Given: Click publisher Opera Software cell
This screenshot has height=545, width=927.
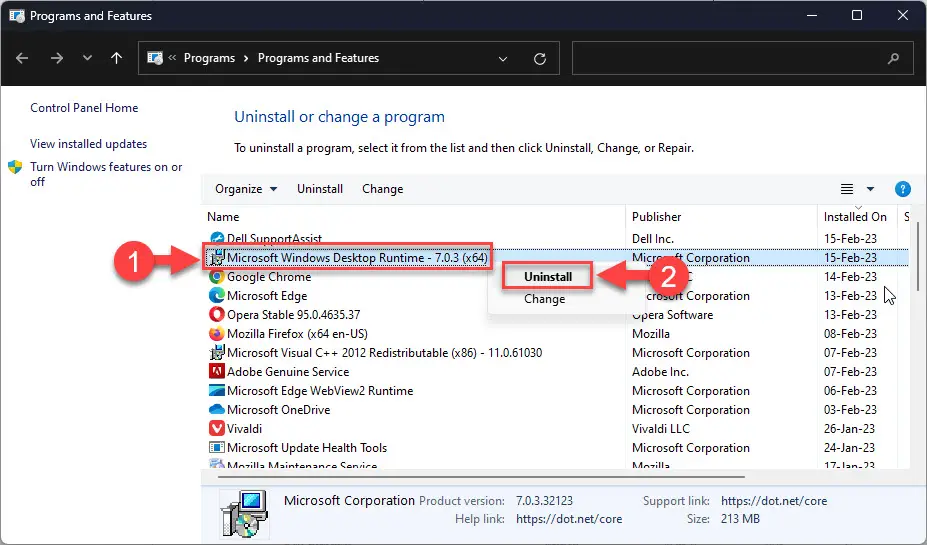Looking at the screenshot, I should pos(672,314).
